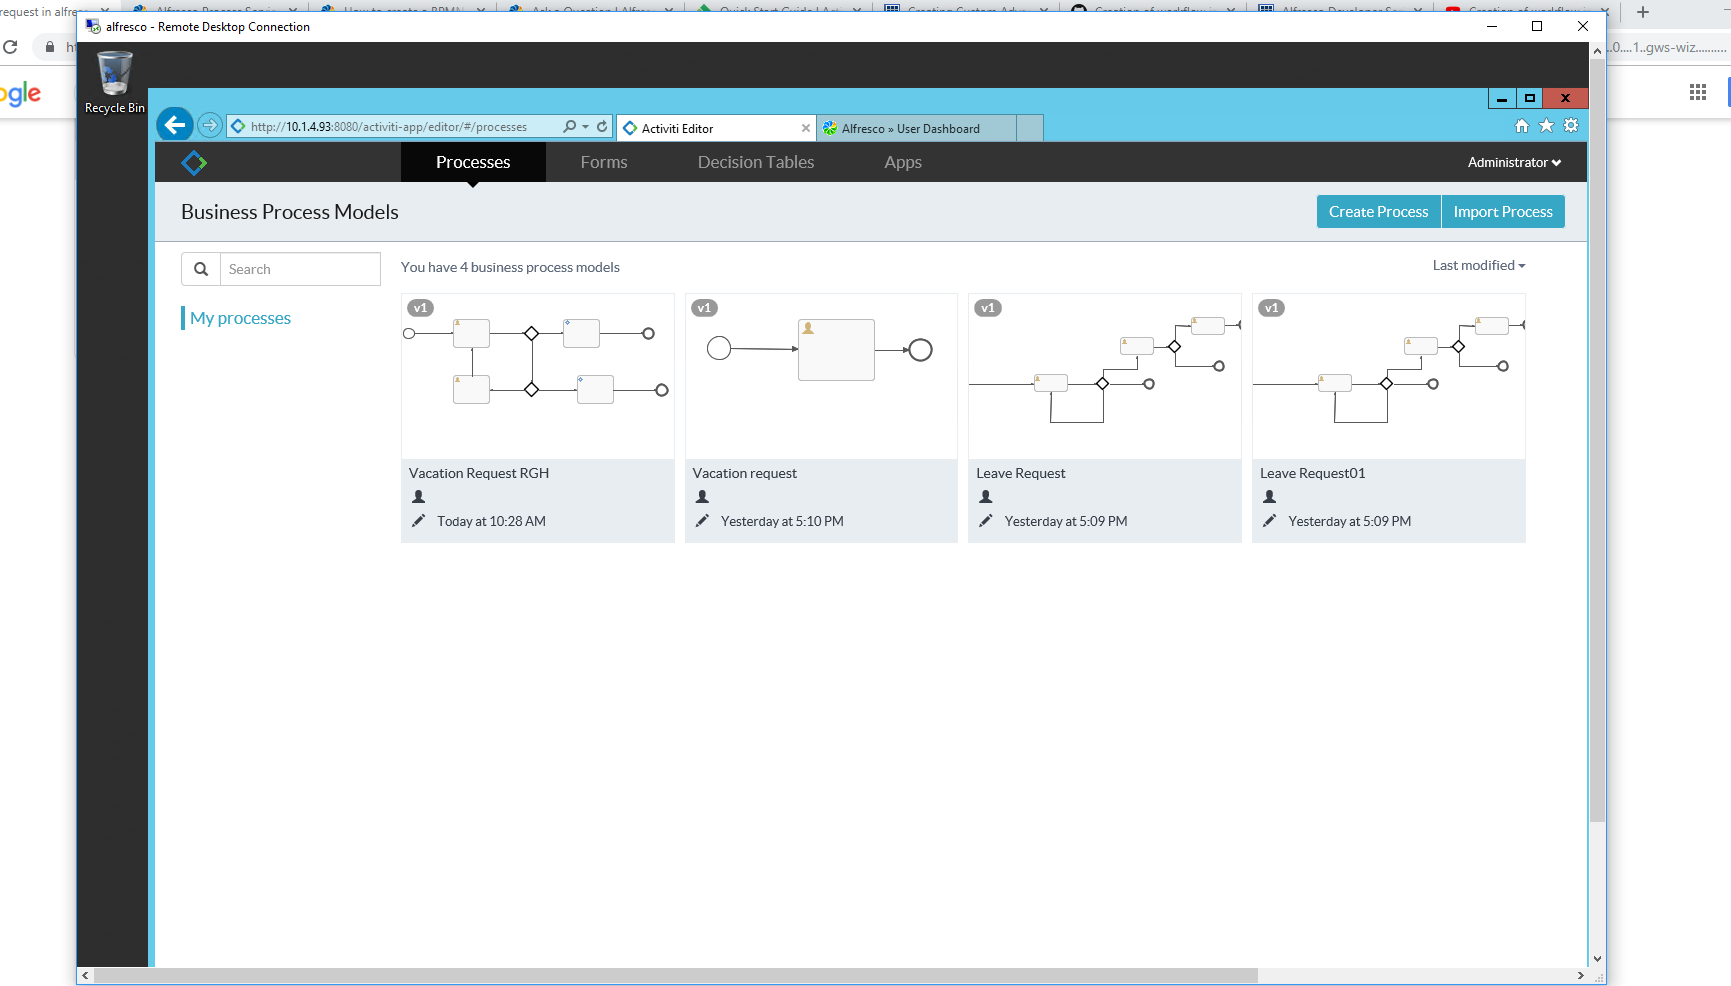Open Leave Request diagram thumbnail

(x=1105, y=376)
